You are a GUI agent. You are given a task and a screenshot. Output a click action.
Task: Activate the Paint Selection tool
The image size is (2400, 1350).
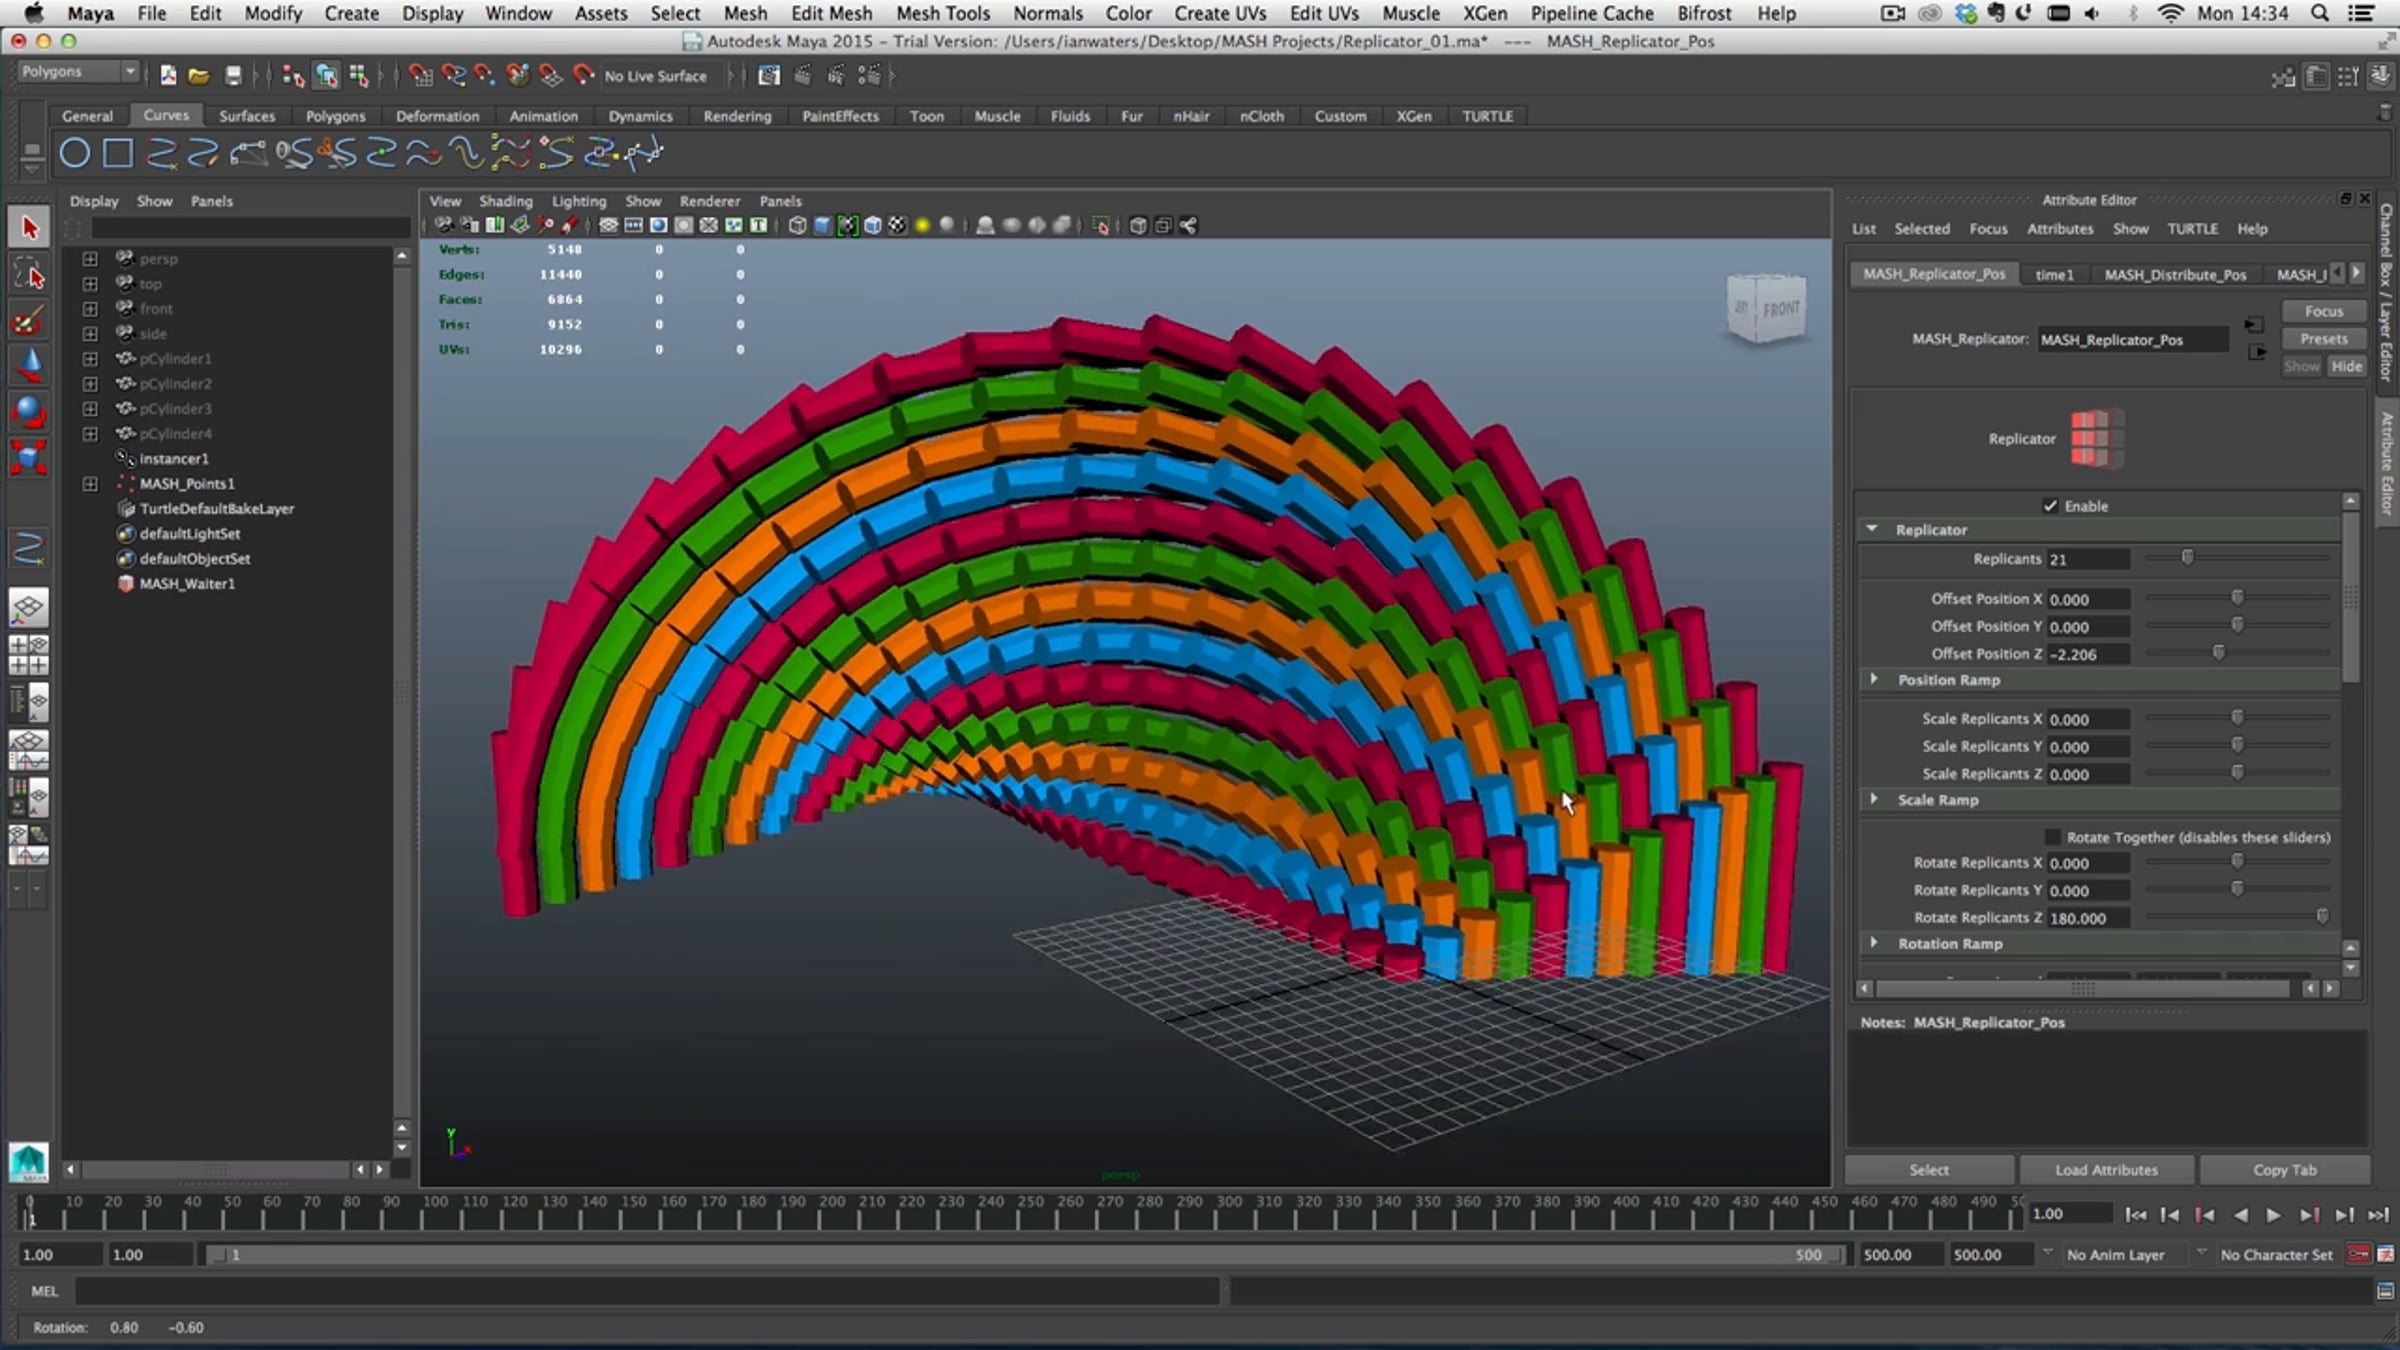pos(29,322)
